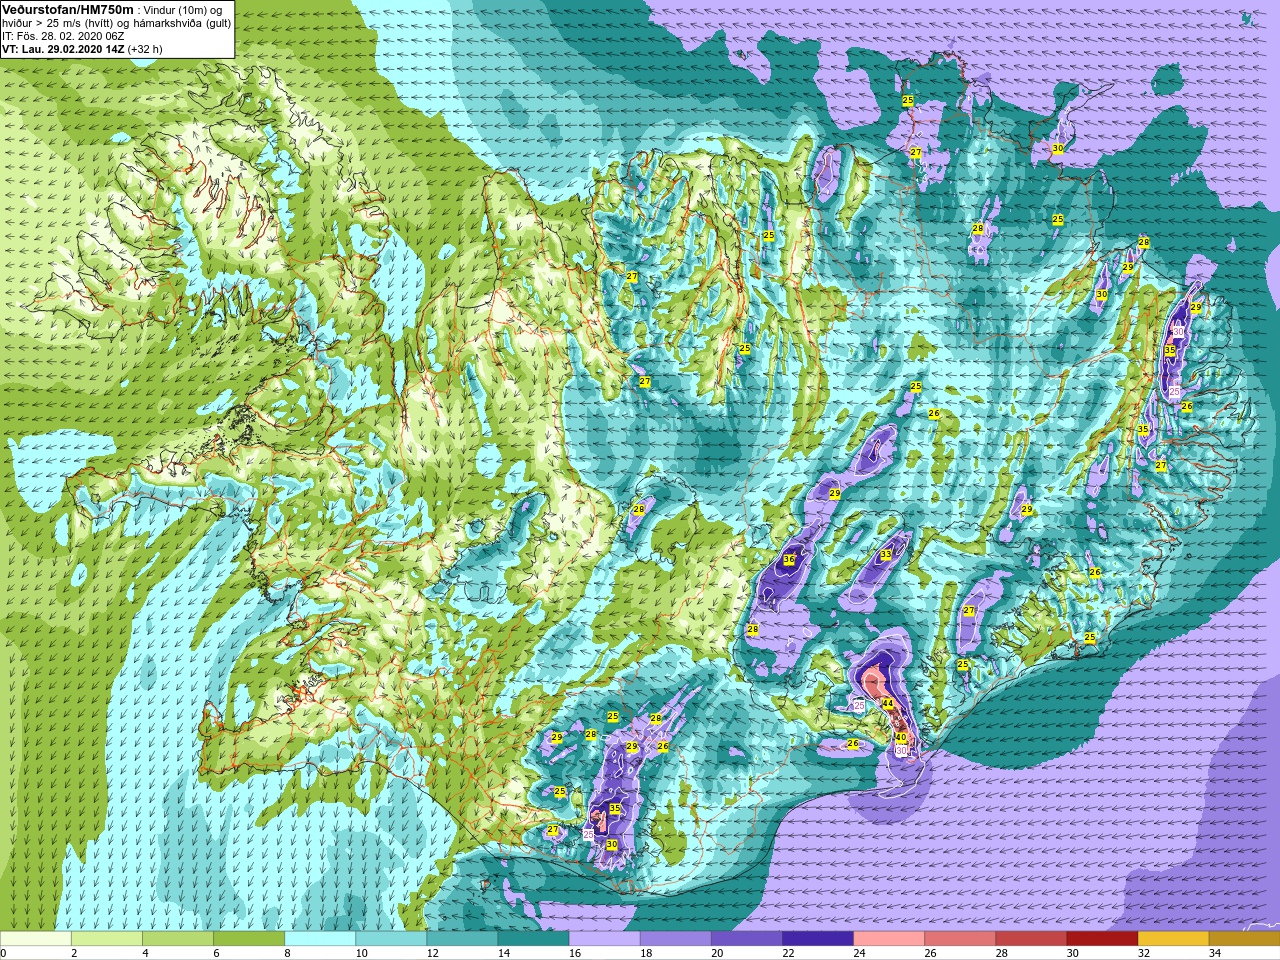Click the yellow 33 gust label on the map

(x=886, y=554)
